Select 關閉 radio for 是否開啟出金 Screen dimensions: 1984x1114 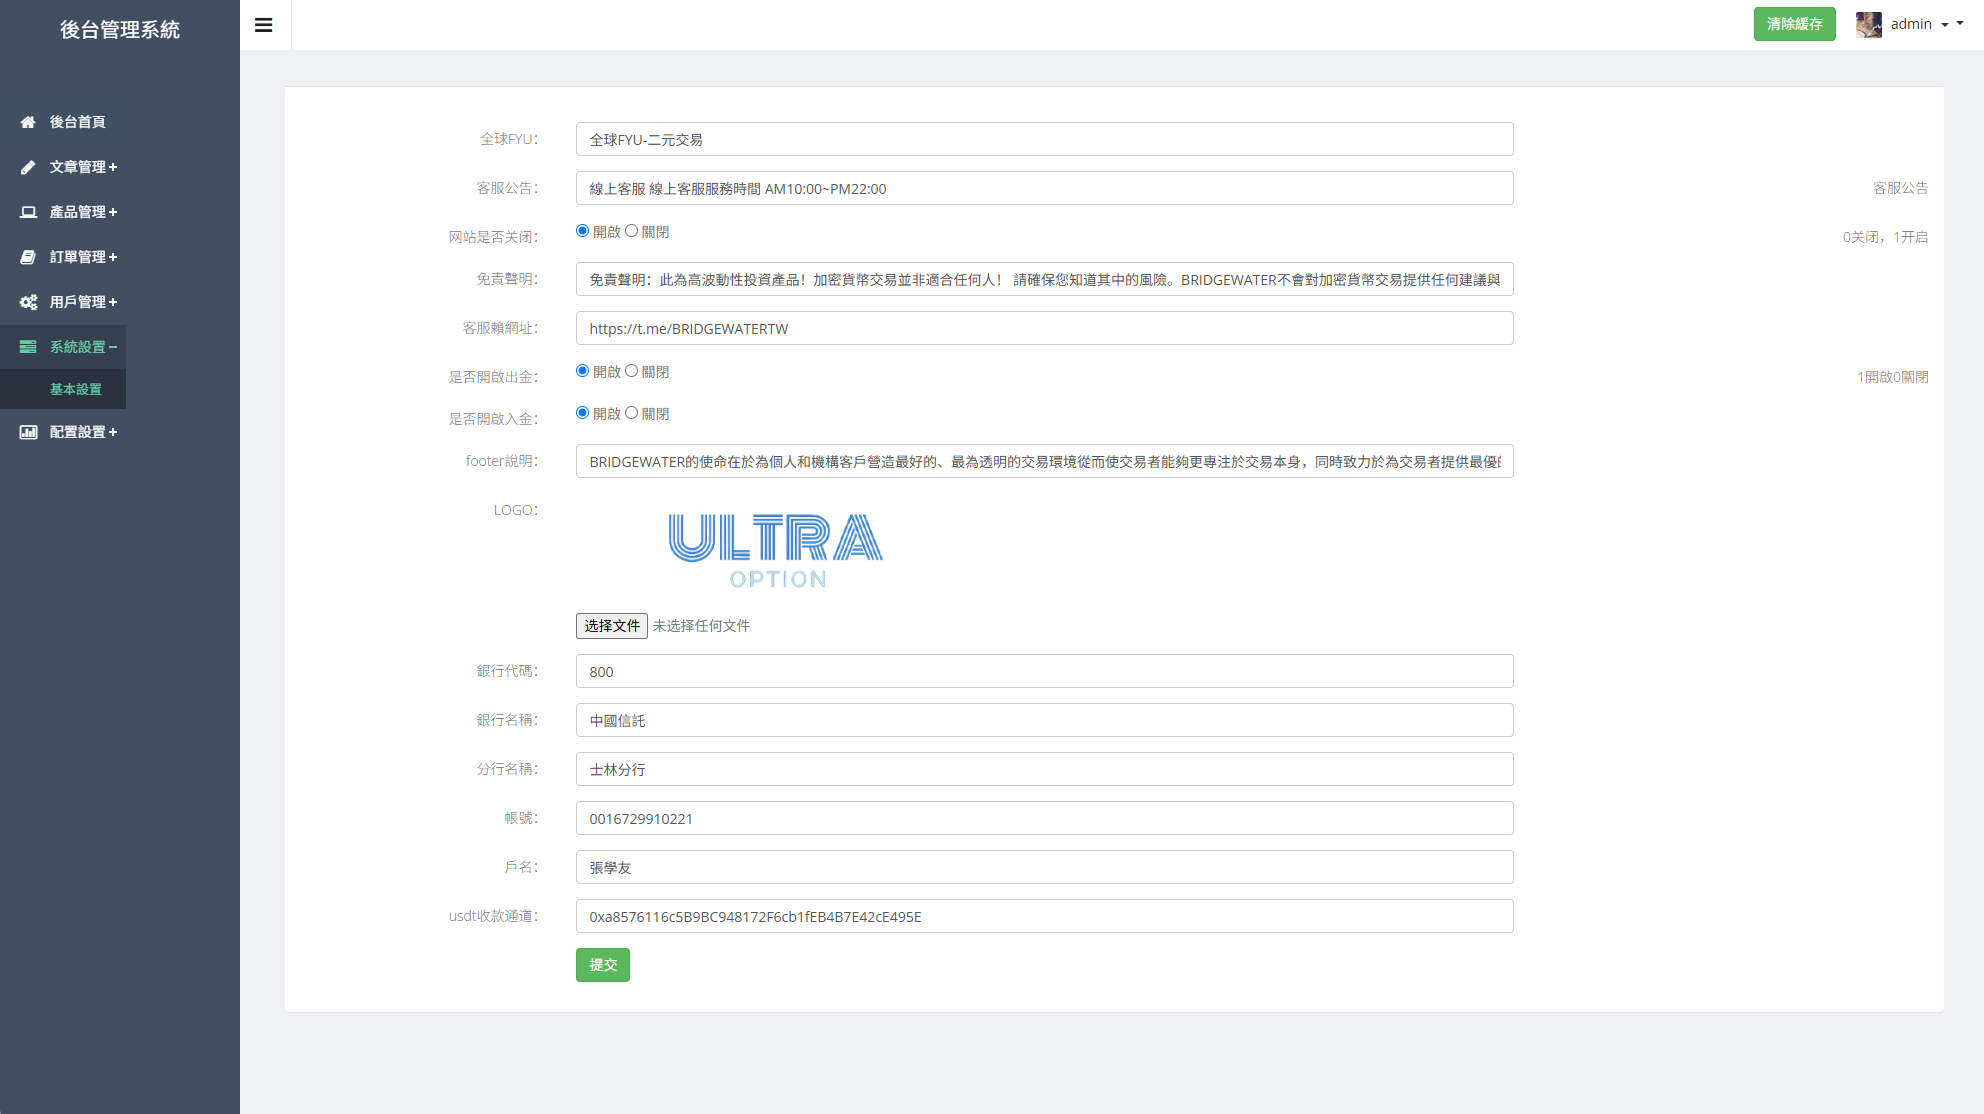tap(631, 371)
